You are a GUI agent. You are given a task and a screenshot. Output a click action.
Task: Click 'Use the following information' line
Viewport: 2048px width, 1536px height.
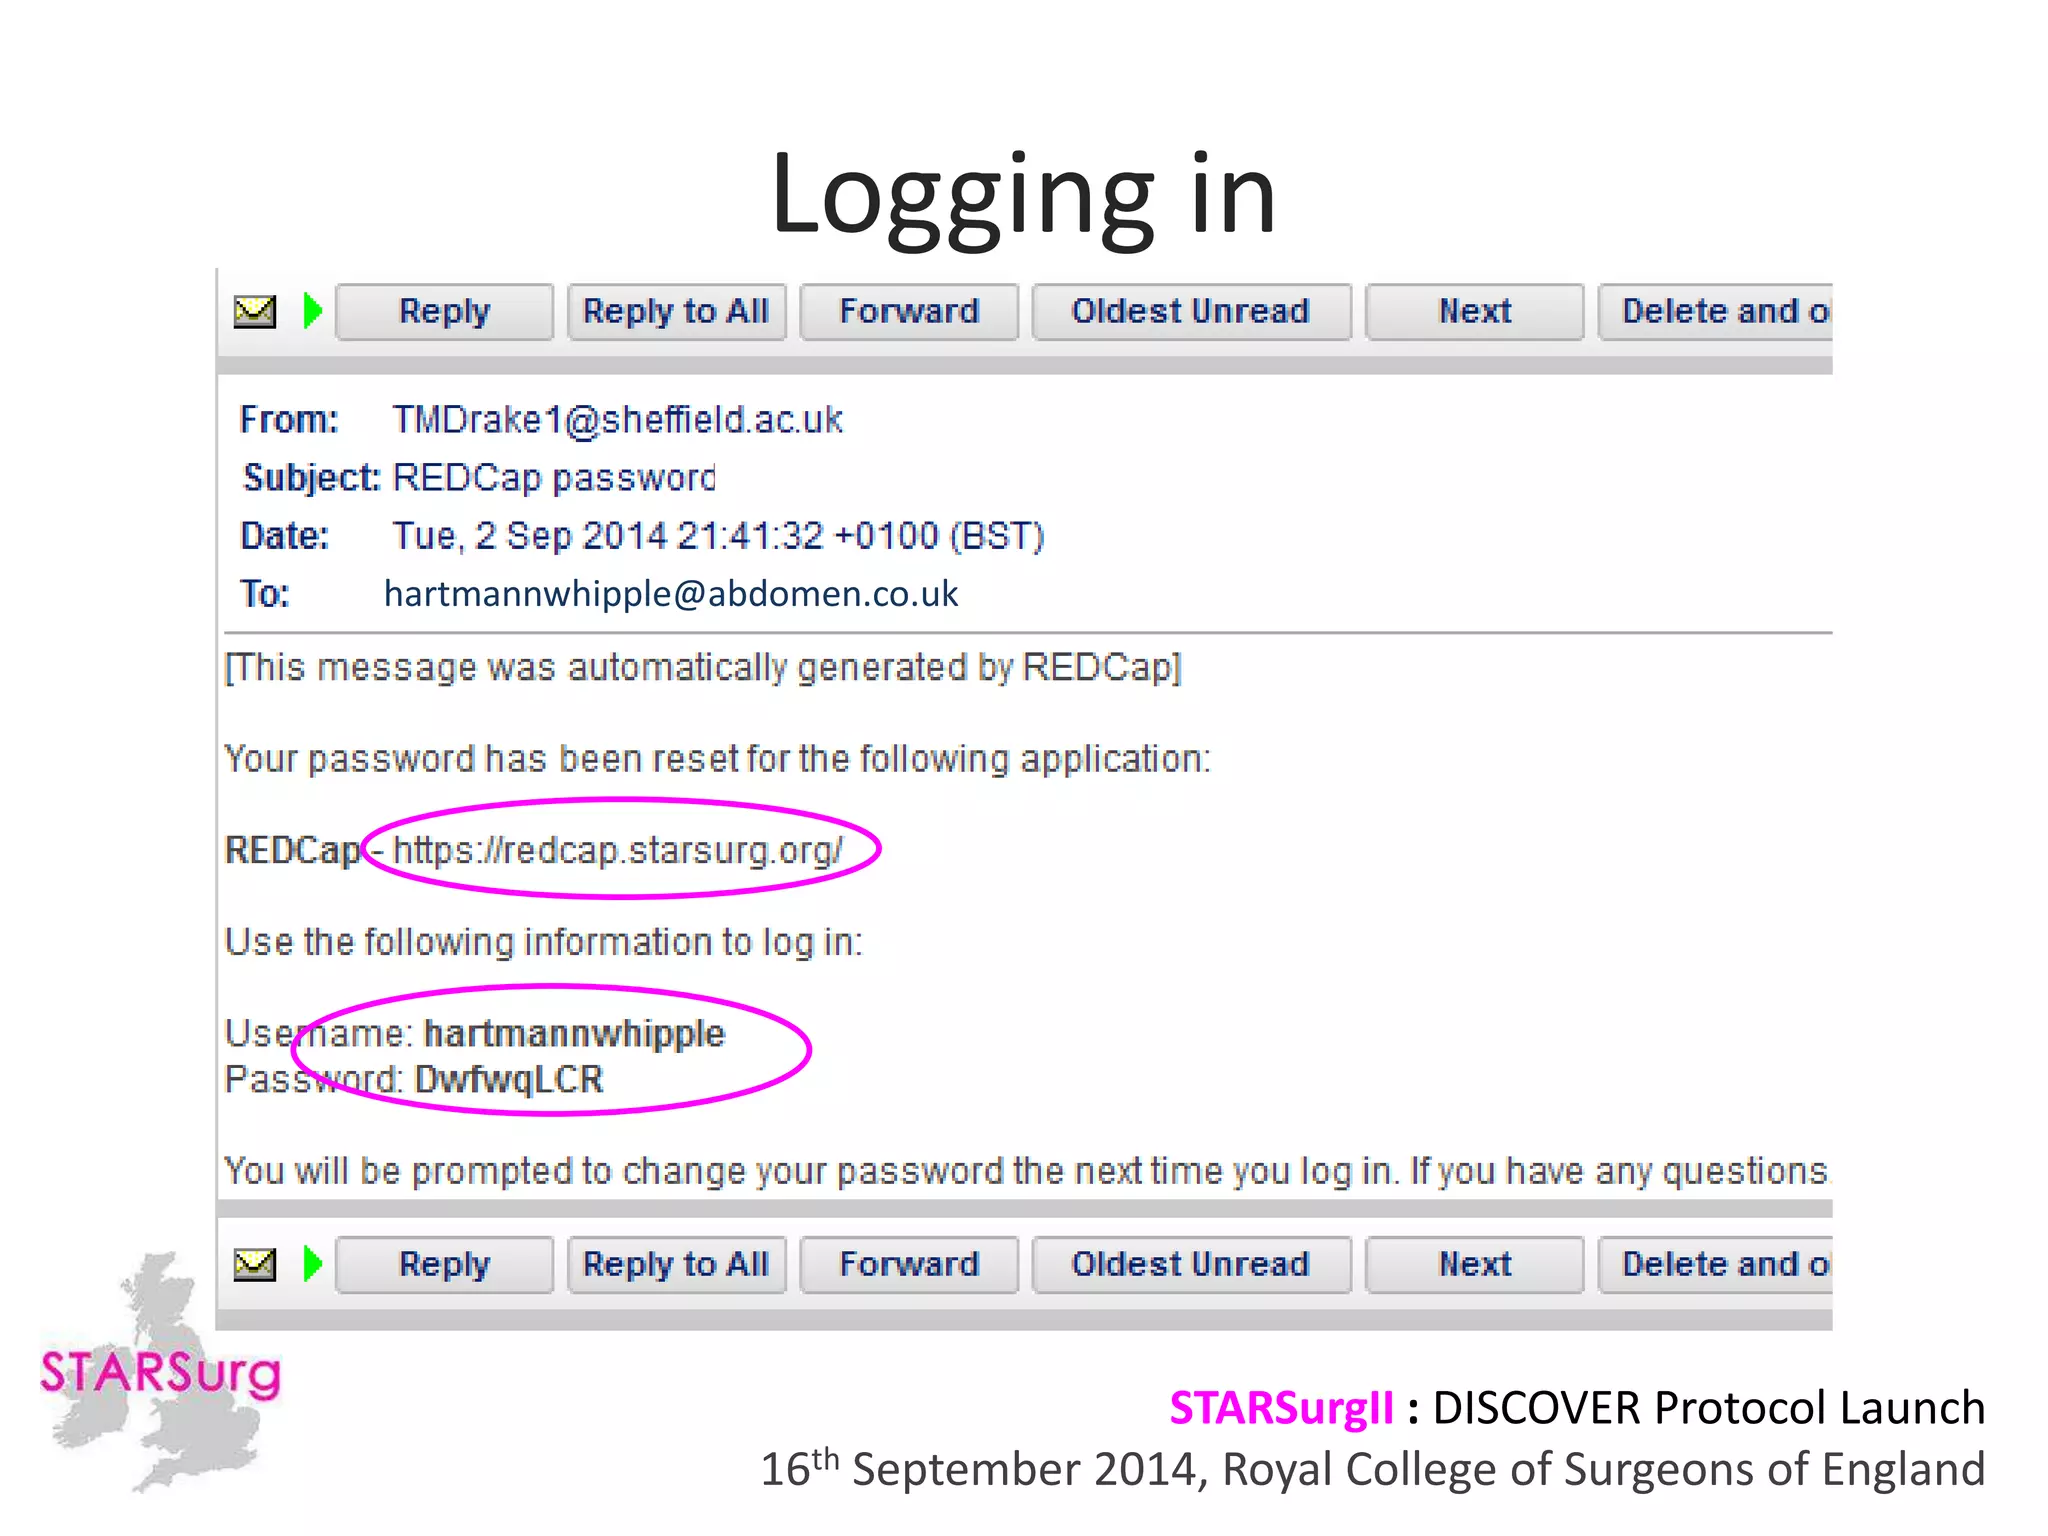coord(543,942)
